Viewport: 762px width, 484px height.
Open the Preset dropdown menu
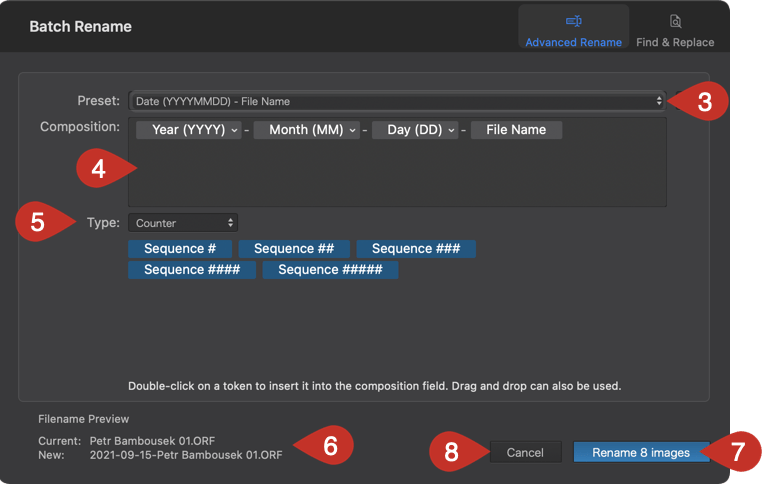(x=397, y=101)
